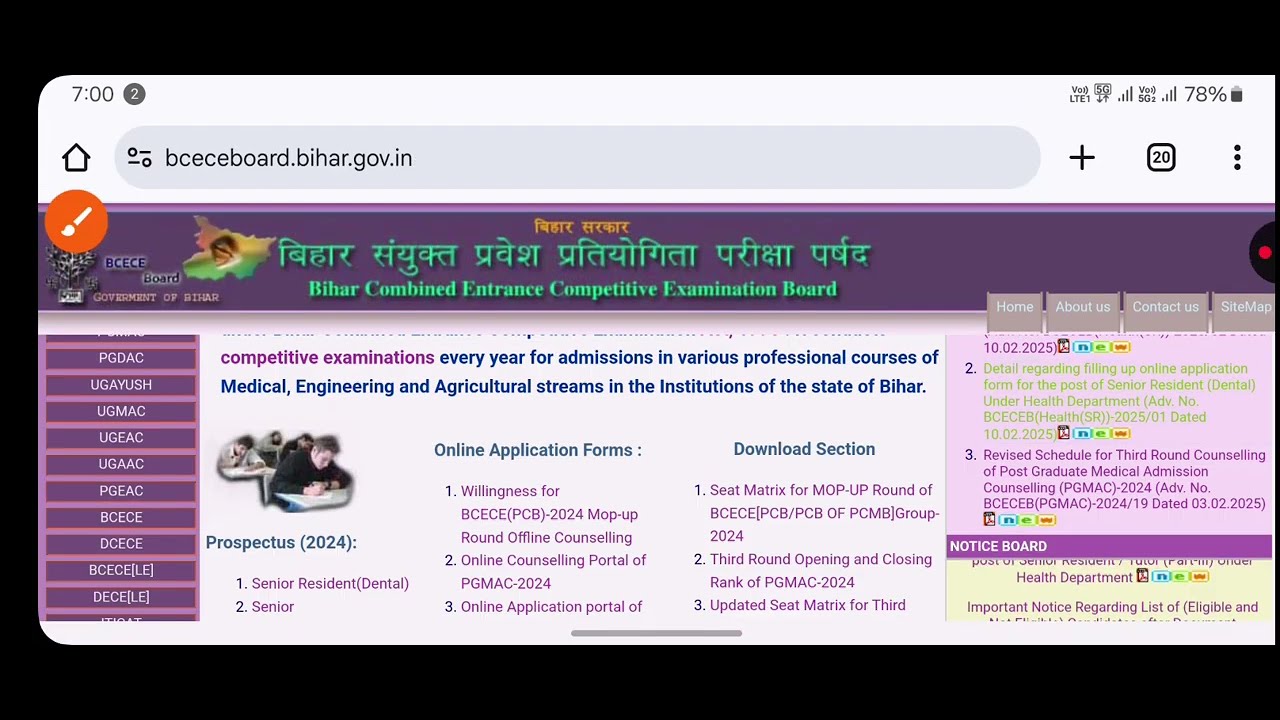This screenshot has height=720, width=1280.
Task: Tap battery icon in status bar
Action: point(1237,95)
